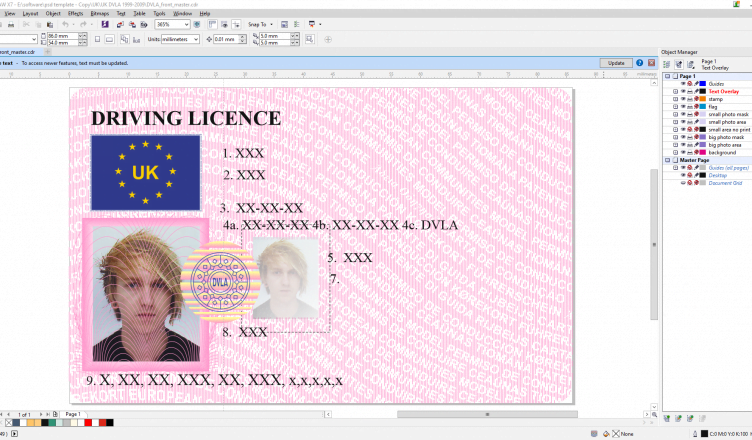The width and height of the screenshot is (752, 440).
Task: Click the help icon in the update bar
Action: (641, 63)
